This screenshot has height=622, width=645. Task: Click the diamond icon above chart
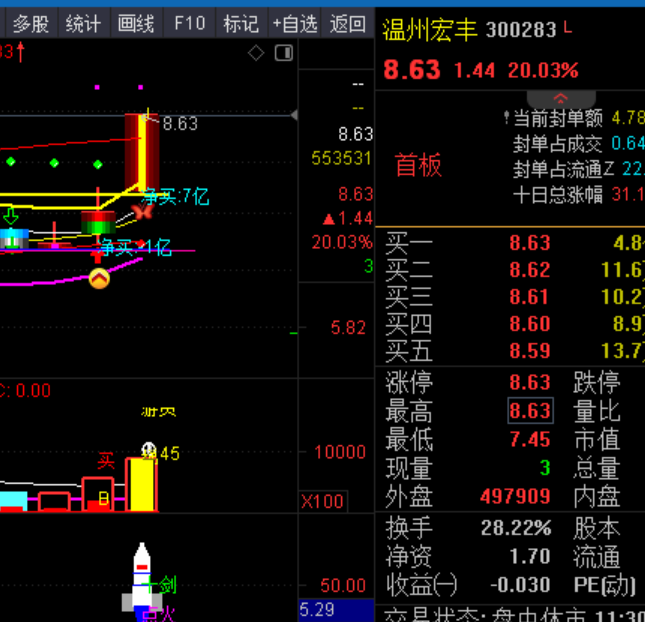(256, 53)
